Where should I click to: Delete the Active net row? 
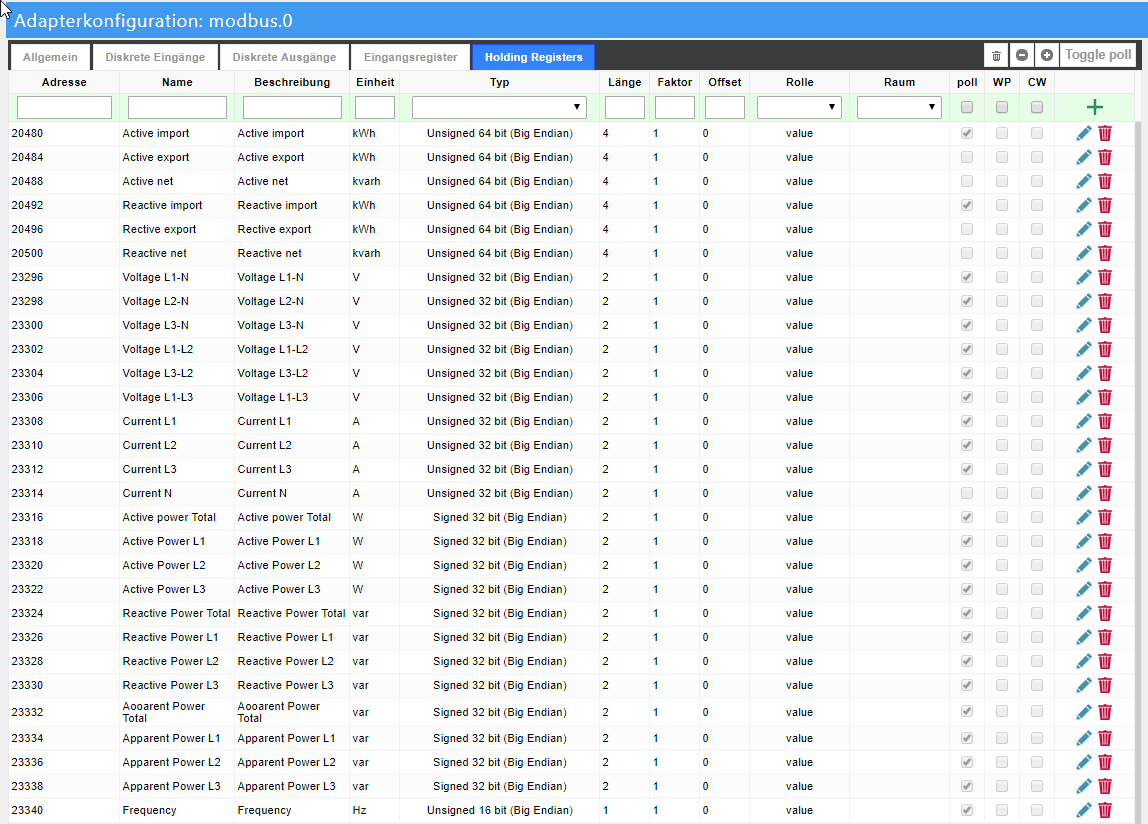[x=1105, y=181]
